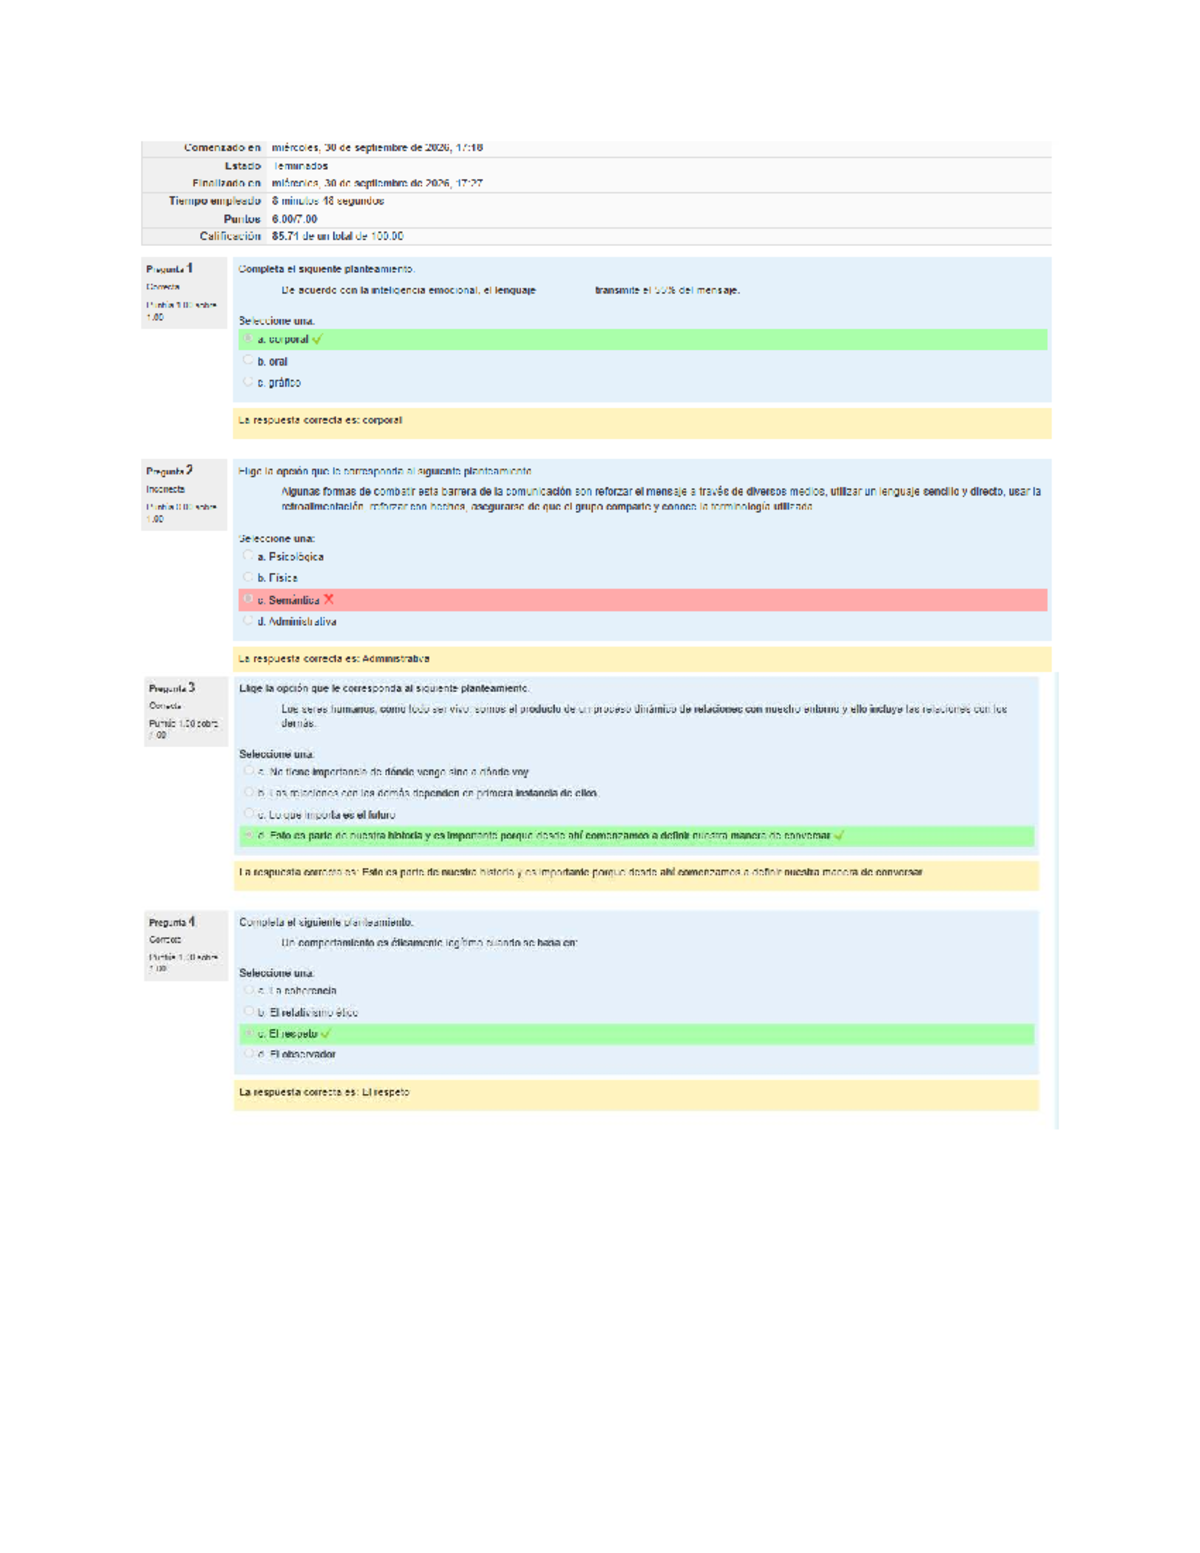Choose the 'a. La coherencia' radio button
Image resolution: width=1200 pixels, height=1553 pixels.
(x=248, y=990)
